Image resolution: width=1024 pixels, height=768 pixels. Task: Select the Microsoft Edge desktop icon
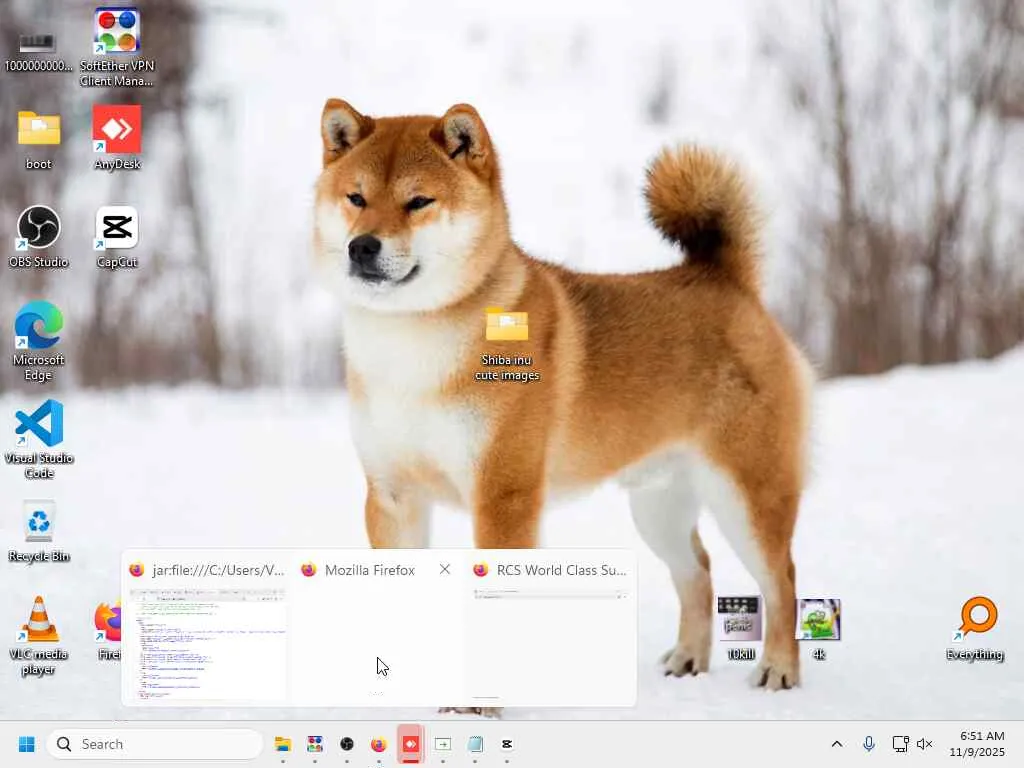pyautogui.click(x=39, y=341)
